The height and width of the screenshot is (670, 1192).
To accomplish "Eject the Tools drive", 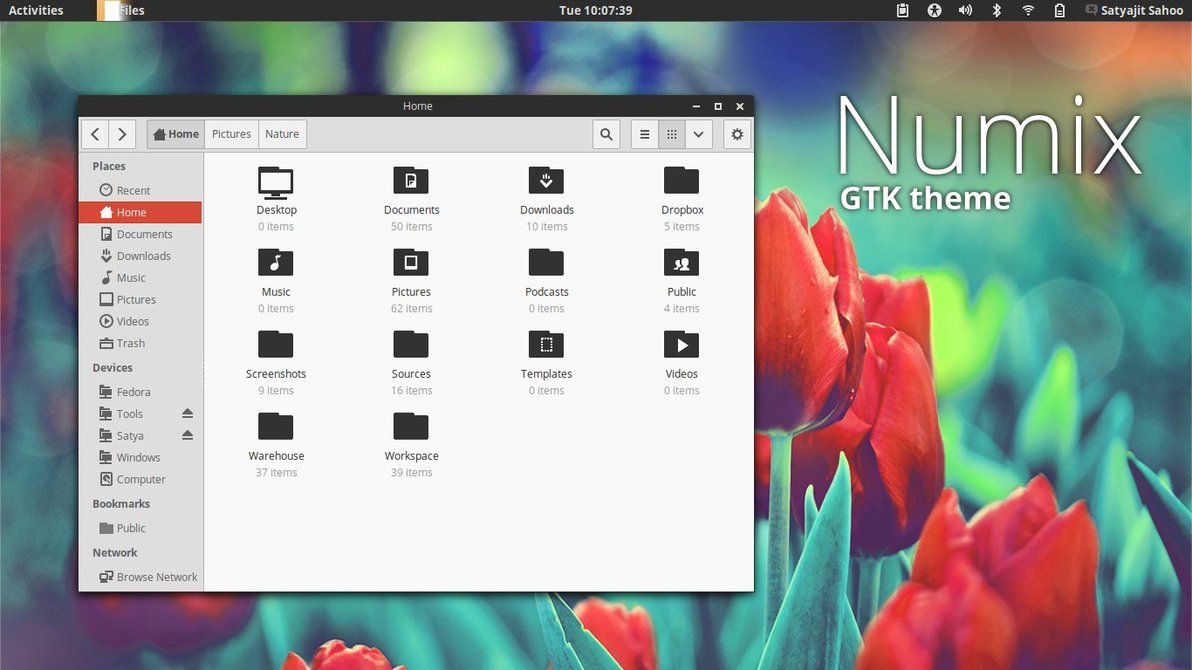I will (x=187, y=414).
